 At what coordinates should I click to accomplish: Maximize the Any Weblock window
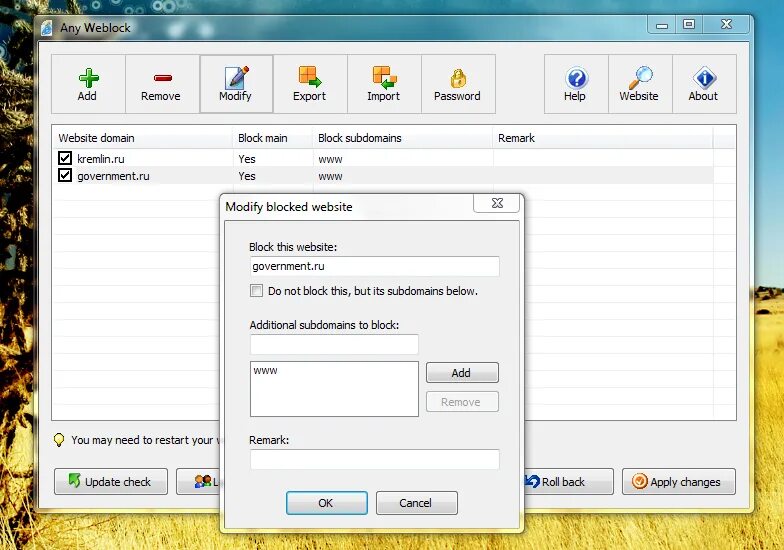(x=689, y=24)
